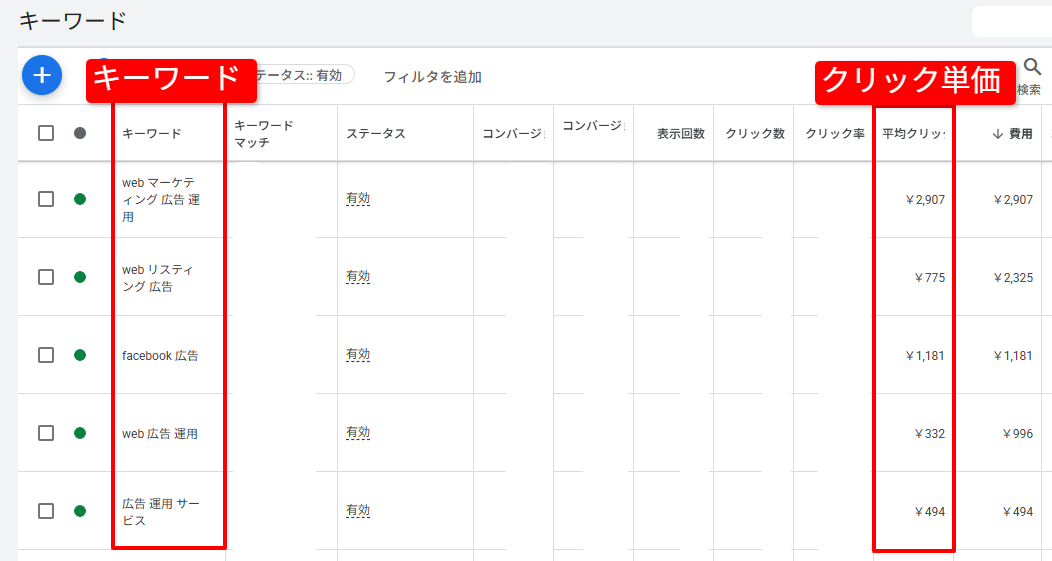
Task: Click the キーワード page title
Action: click(x=72, y=21)
